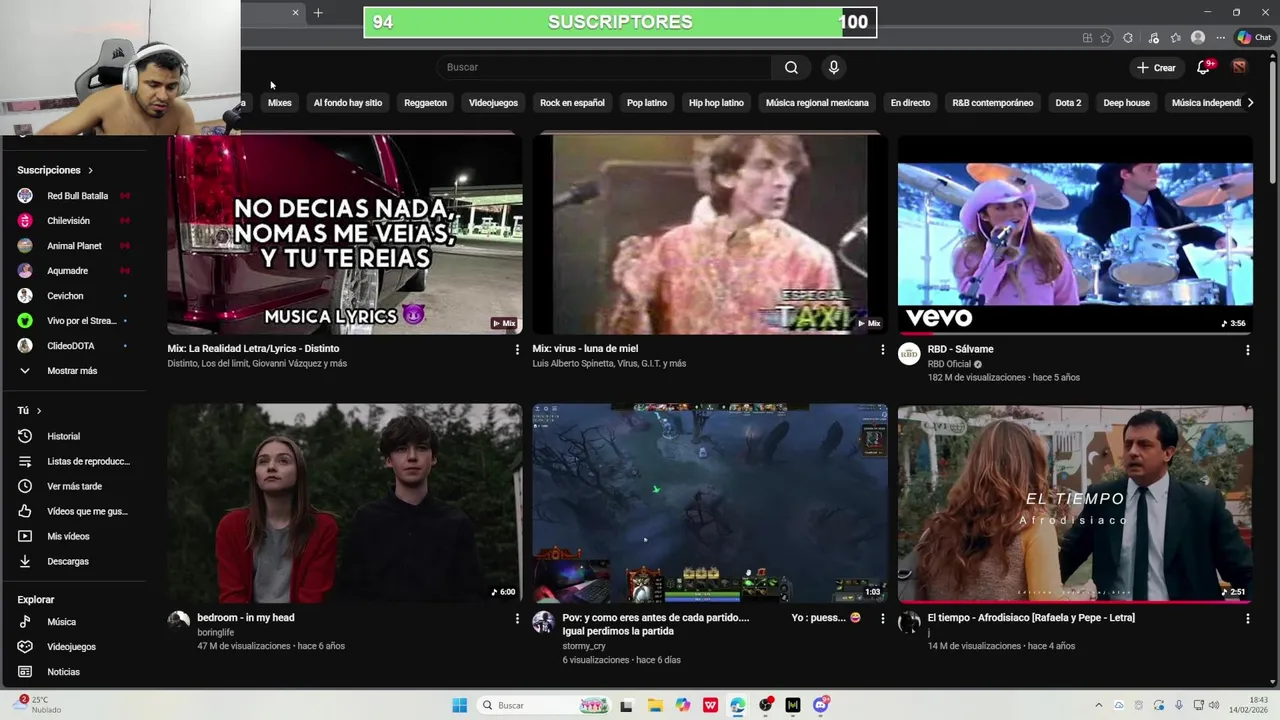Select the Al fondo hay sitio chip
This screenshot has width=1280, height=720.
tap(348, 103)
